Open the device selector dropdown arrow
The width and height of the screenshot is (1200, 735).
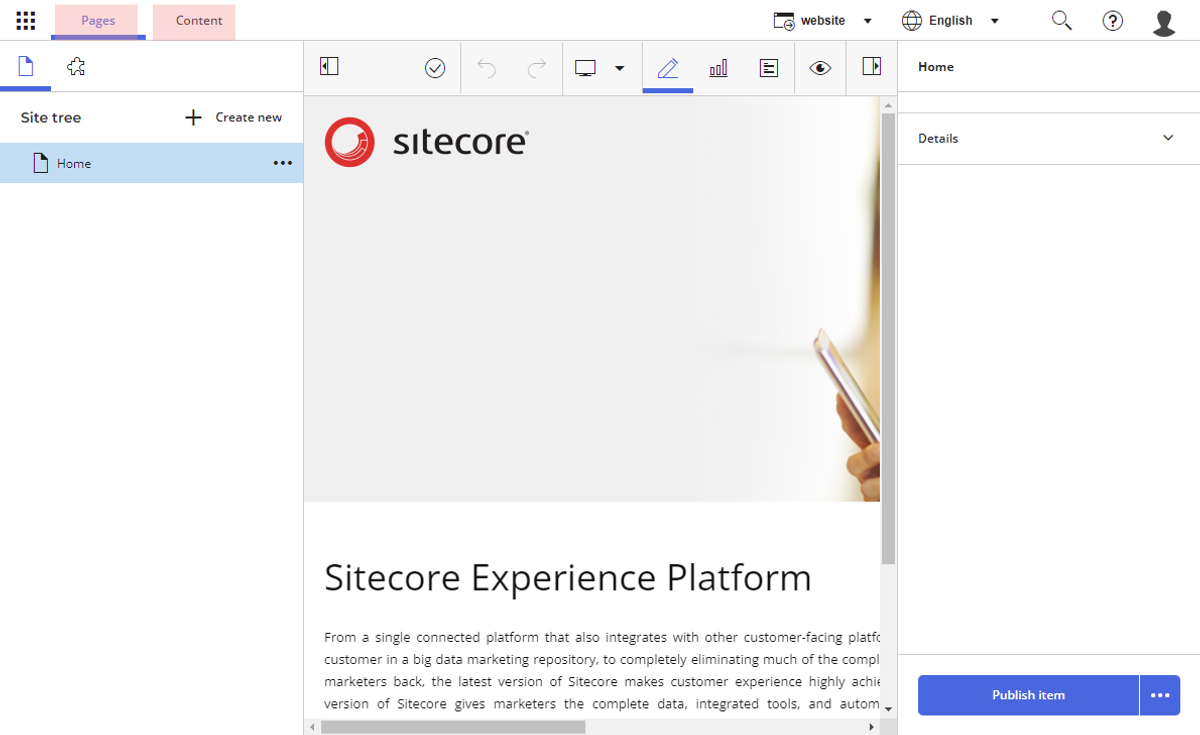click(620, 68)
